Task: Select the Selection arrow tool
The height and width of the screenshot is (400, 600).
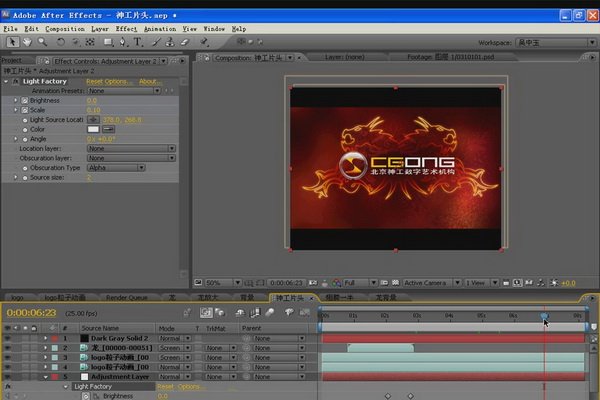Action: click(11, 42)
